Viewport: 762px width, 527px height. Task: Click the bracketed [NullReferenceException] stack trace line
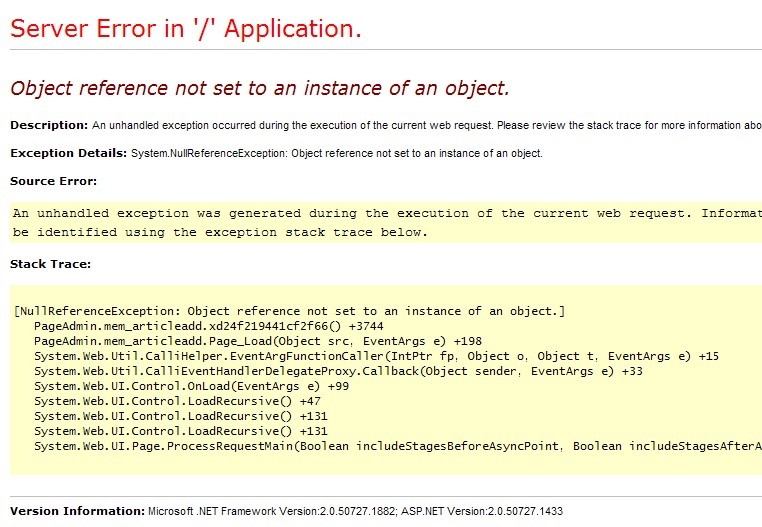pyautogui.click(x=289, y=311)
